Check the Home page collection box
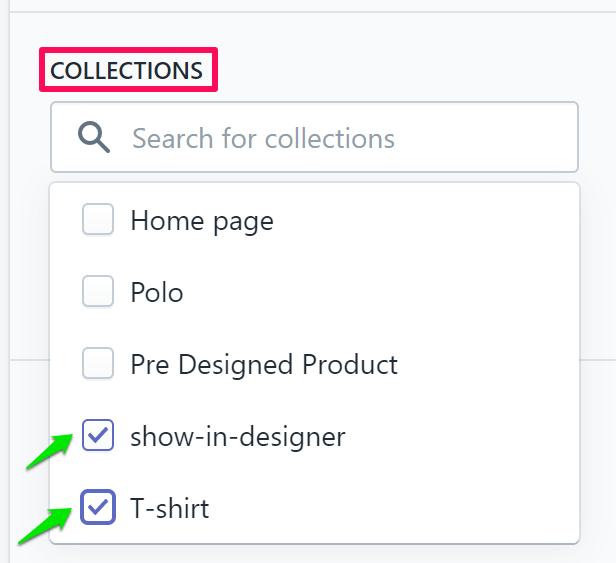The width and height of the screenshot is (616, 563). coord(98,220)
